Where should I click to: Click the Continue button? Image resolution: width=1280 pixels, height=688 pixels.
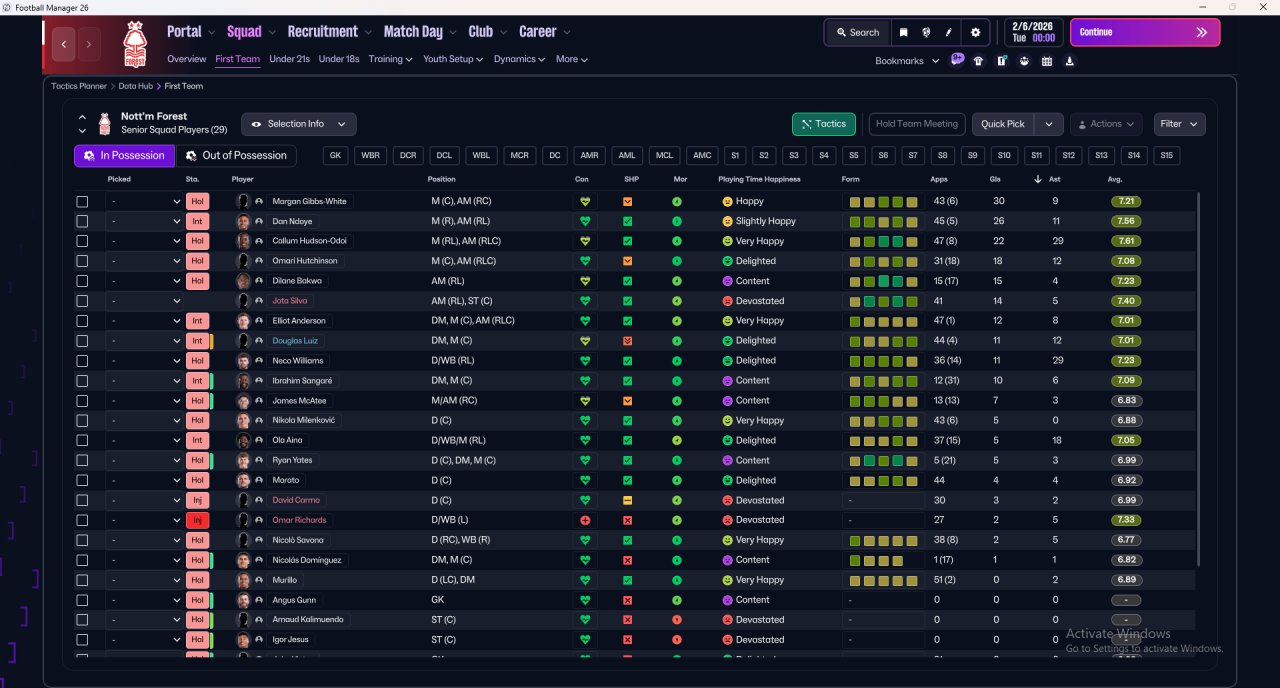(1145, 32)
